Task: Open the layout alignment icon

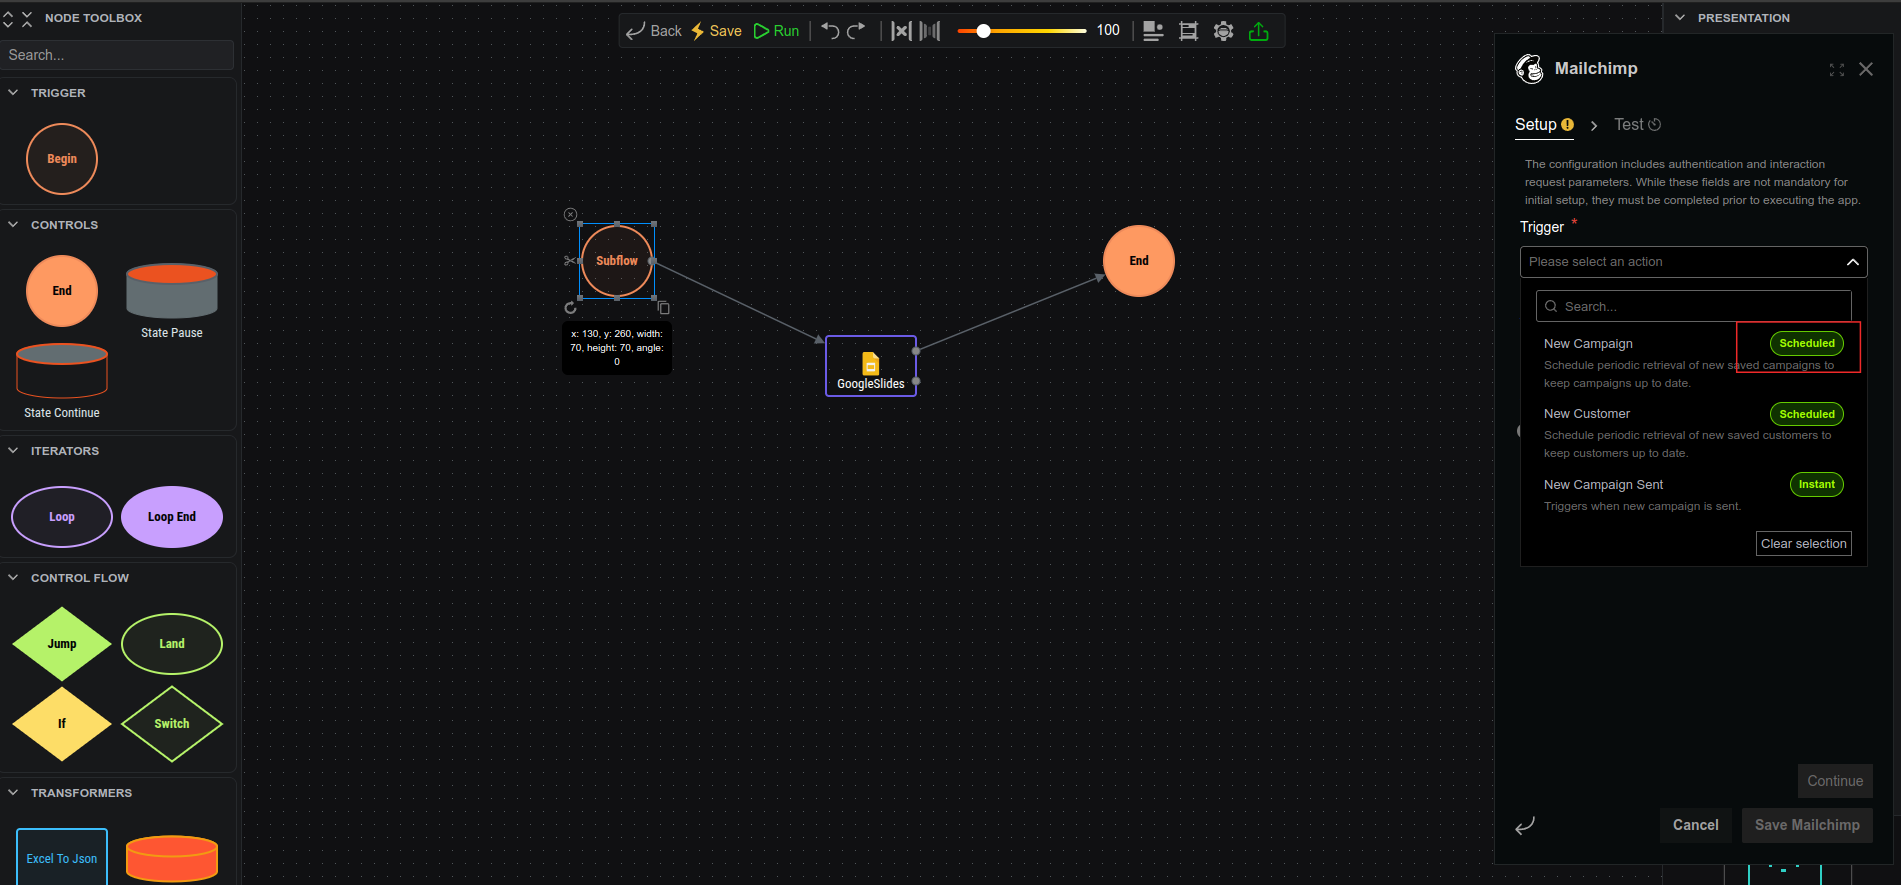Action: tap(1153, 31)
